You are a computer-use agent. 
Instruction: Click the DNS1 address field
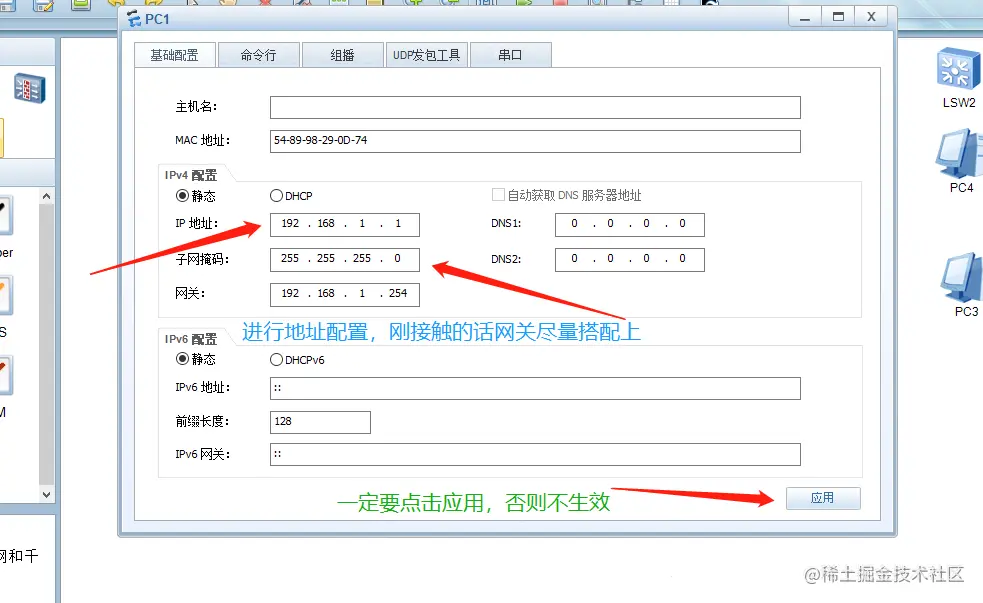629,224
